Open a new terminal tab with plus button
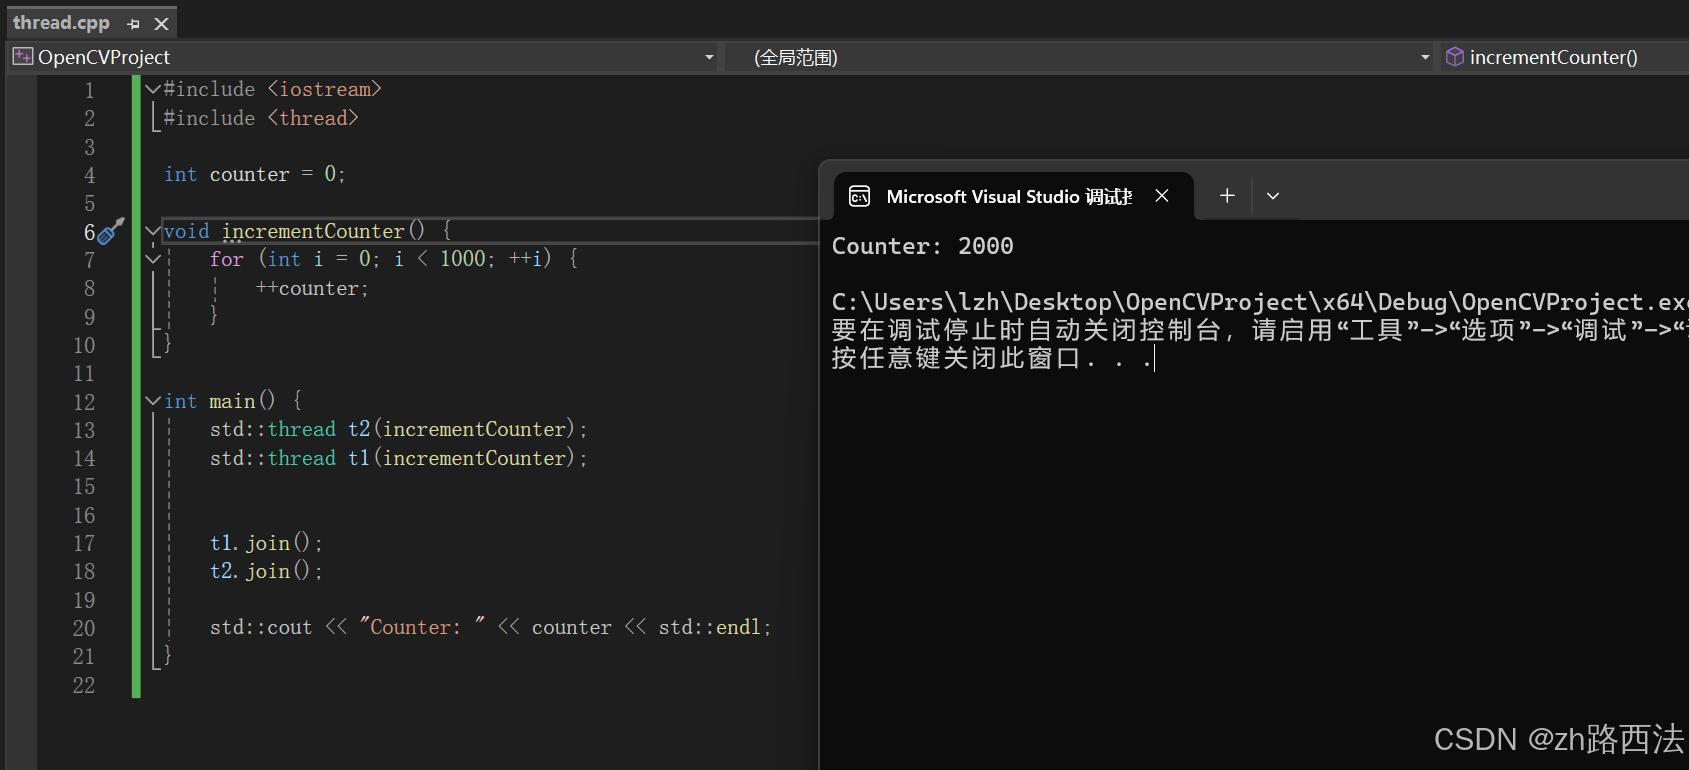 [1227, 196]
